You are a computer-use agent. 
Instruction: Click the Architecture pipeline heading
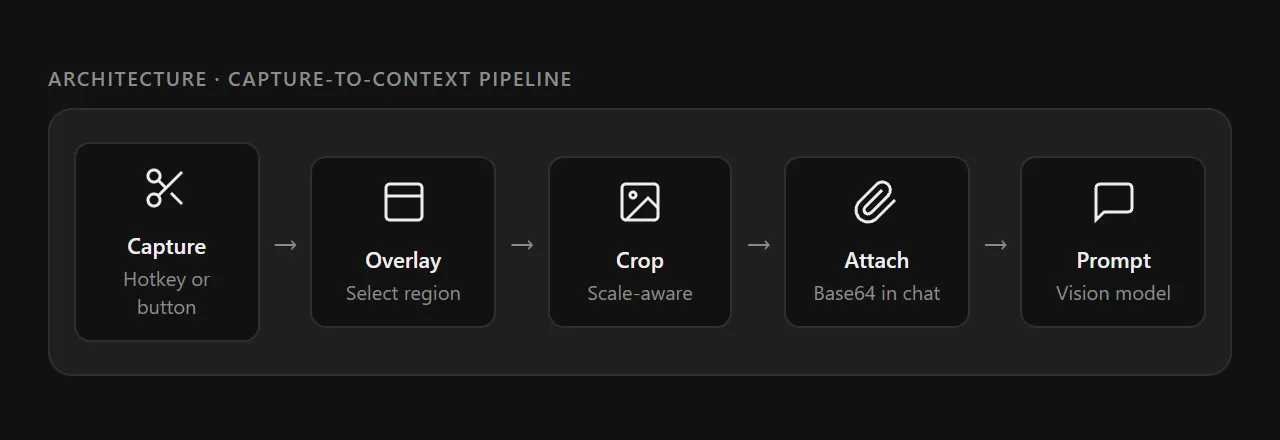pos(310,79)
